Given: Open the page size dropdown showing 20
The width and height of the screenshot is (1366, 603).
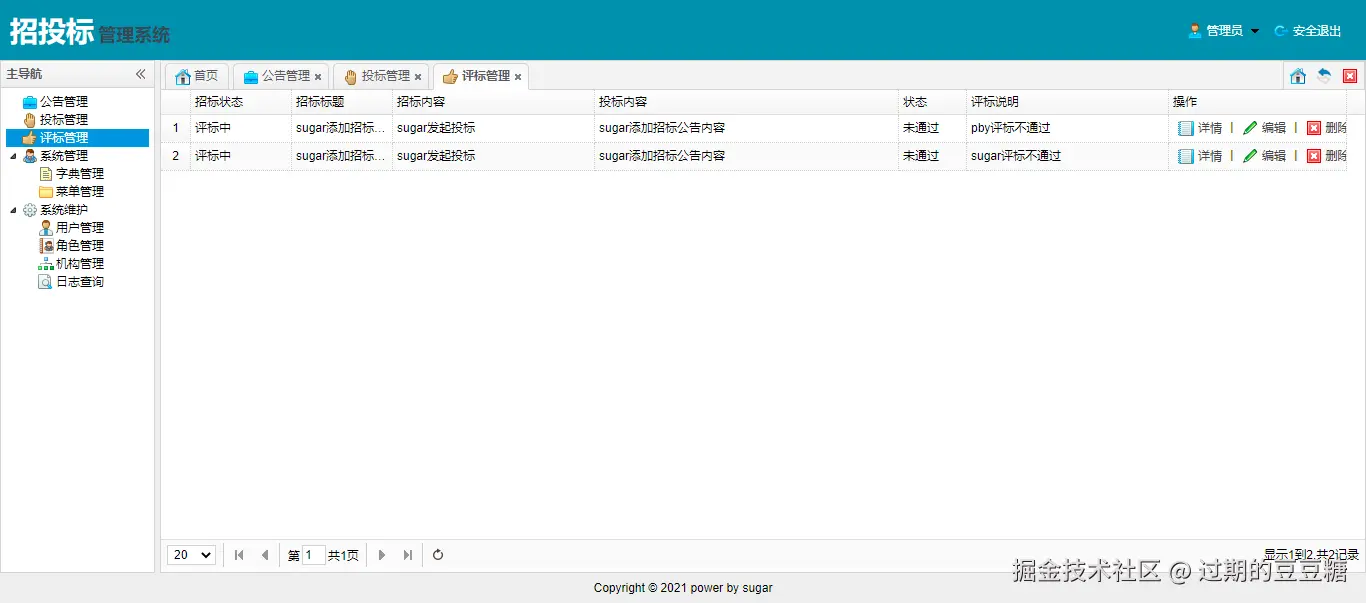Looking at the screenshot, I should [192, 555].
